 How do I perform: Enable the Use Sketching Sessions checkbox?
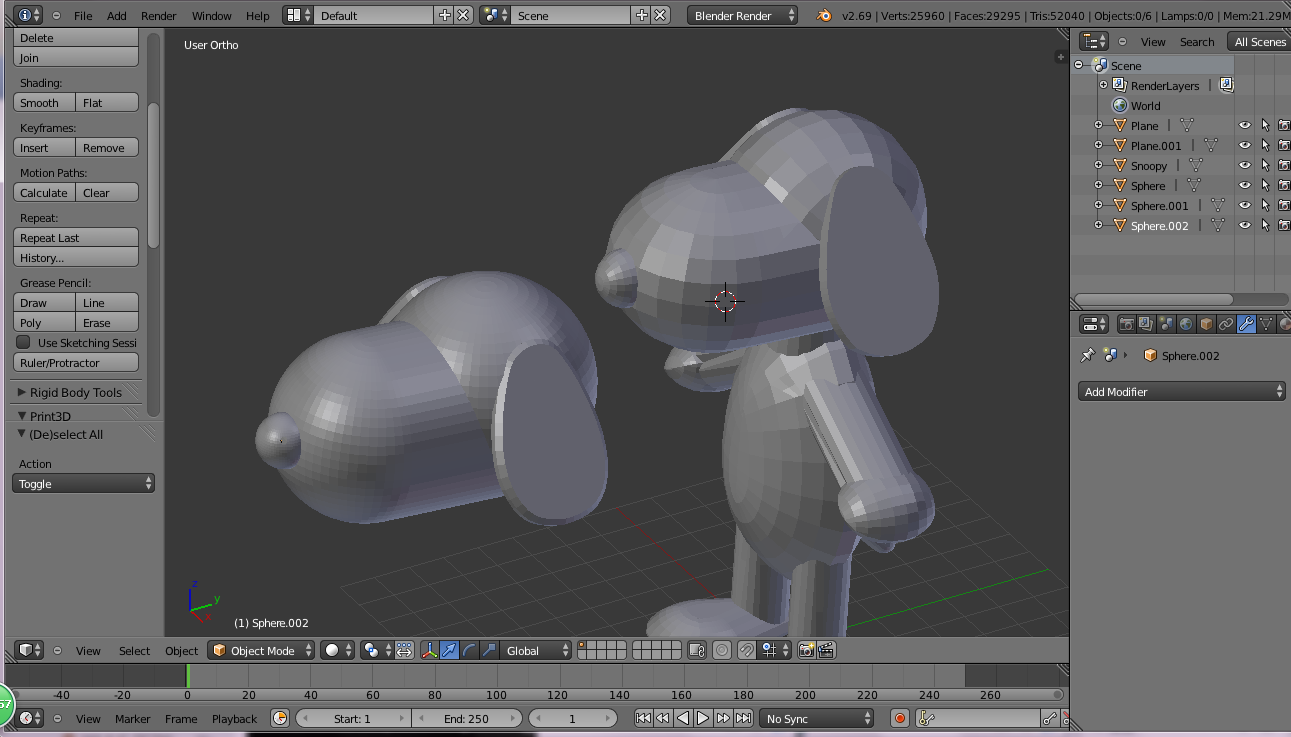click(24, 342)
